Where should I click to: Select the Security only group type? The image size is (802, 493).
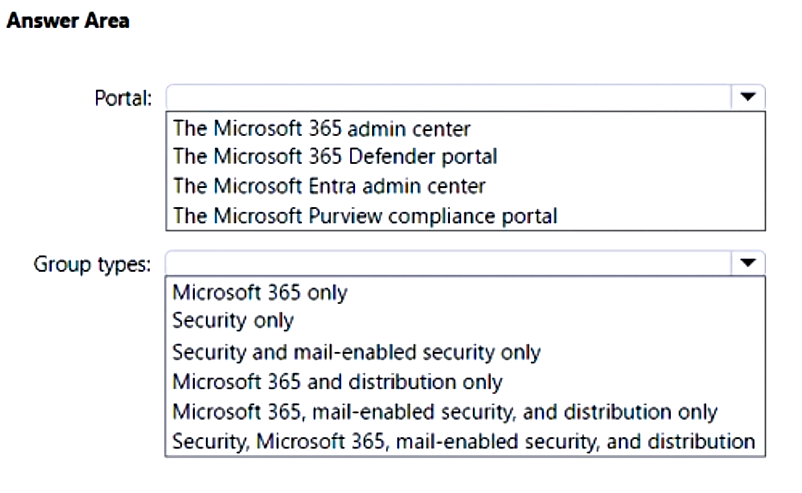pyautogui.click(x=233, y=322)
